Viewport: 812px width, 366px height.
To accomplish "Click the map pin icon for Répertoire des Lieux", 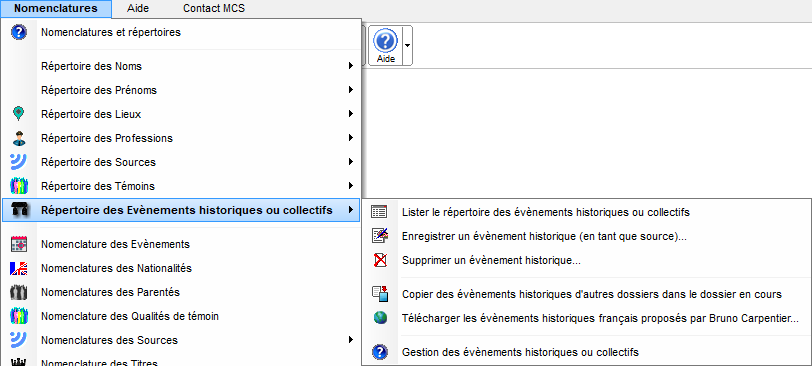I will coord(19,114).
